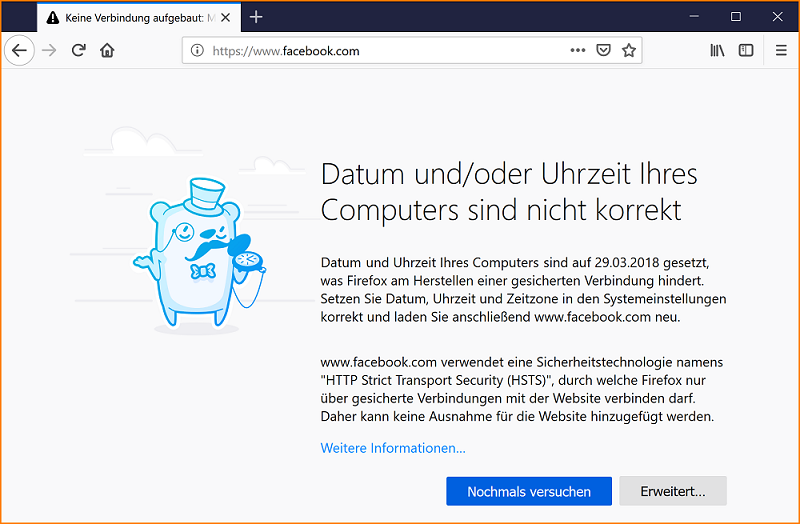
Task: Open the Library menu
Action: [717, 50]
